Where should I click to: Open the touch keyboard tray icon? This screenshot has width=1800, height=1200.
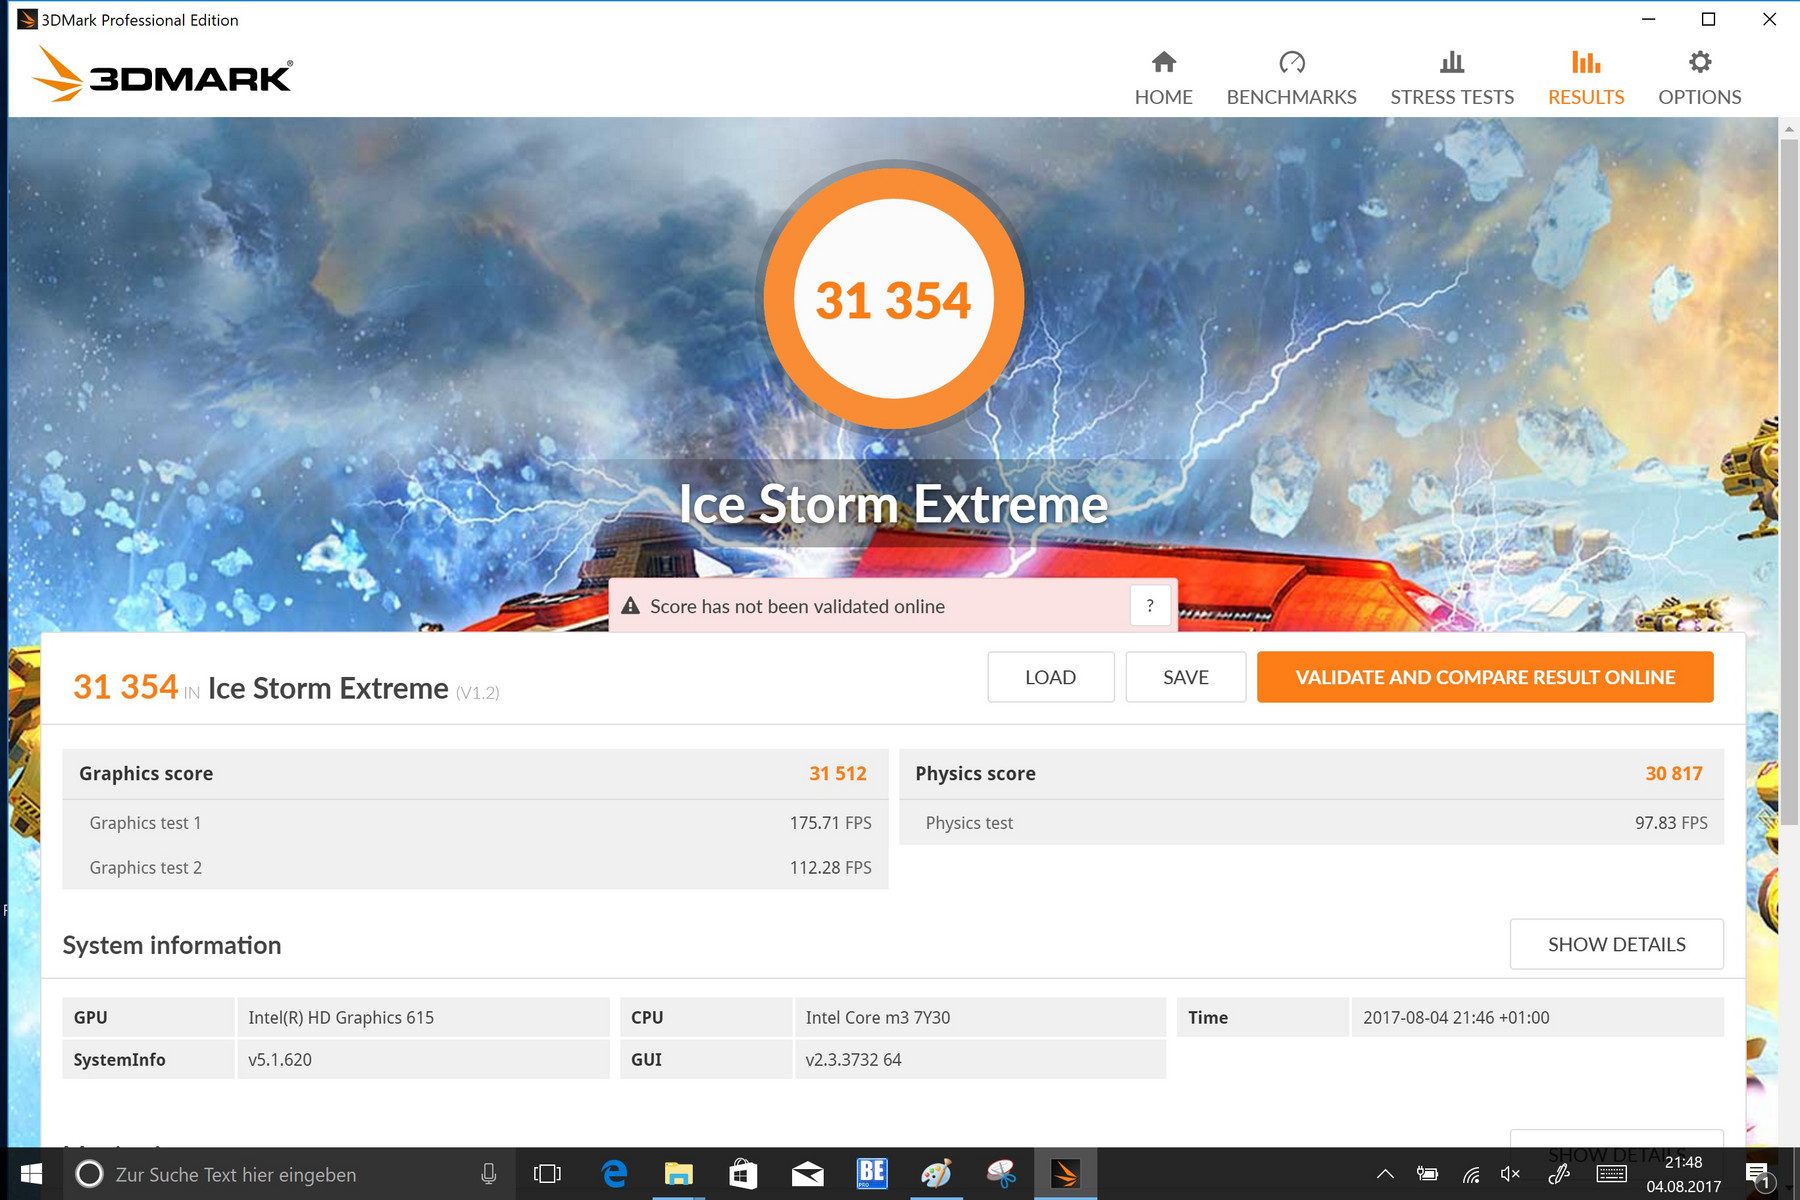coord(1611,1174)
